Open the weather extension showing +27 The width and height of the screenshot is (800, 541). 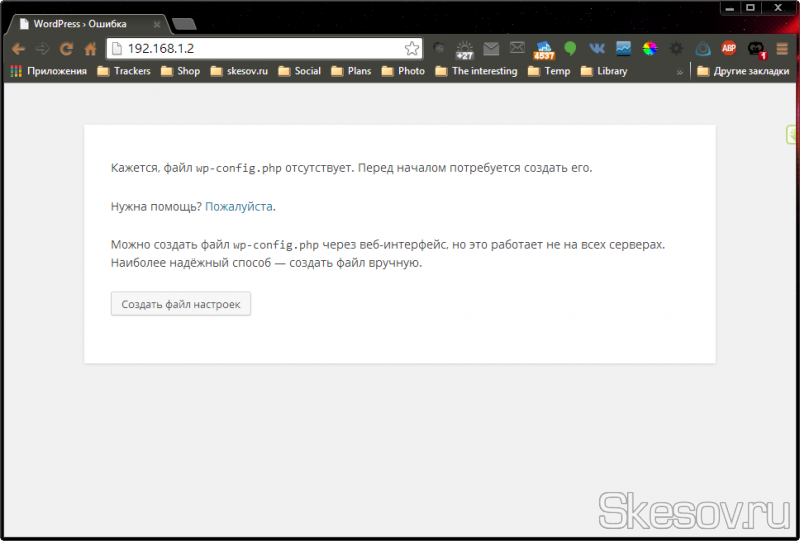coord(465,48)
